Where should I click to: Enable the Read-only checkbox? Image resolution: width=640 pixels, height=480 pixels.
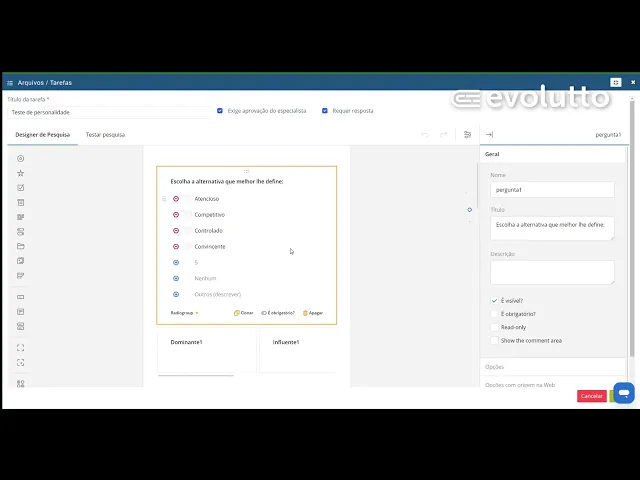click(x=494, y=327)
